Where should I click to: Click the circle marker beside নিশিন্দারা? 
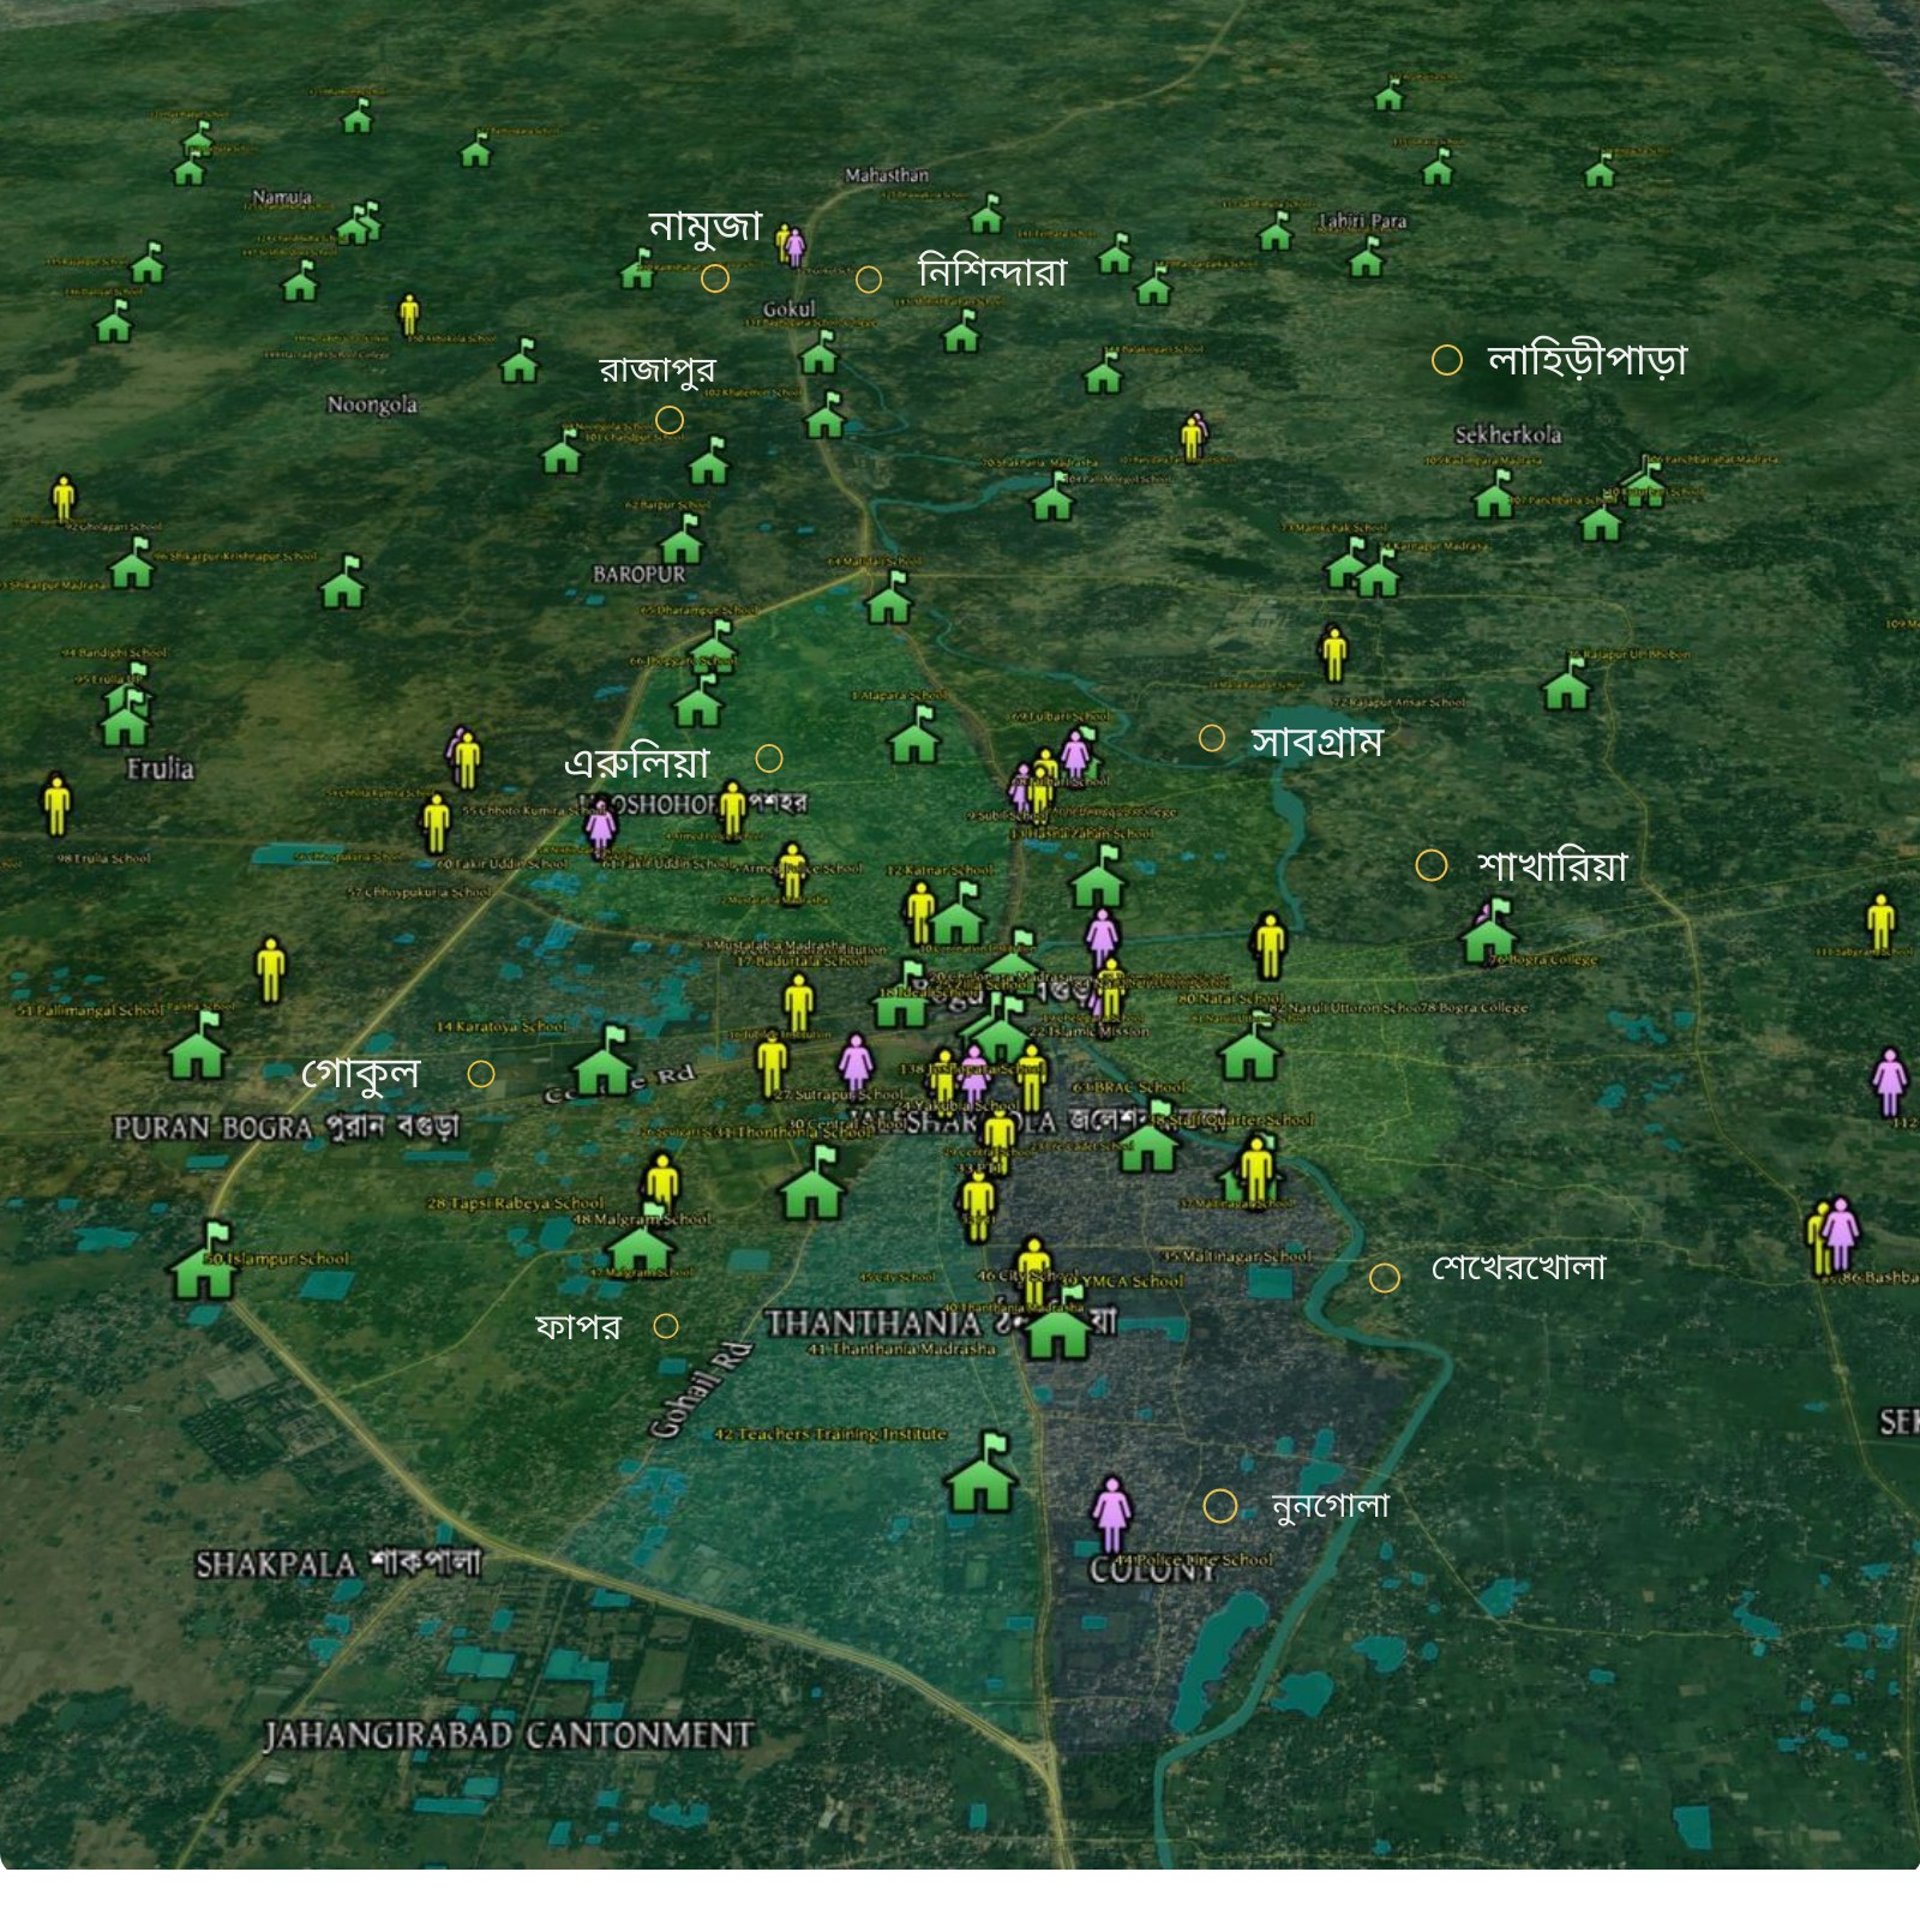click(868, 279)
